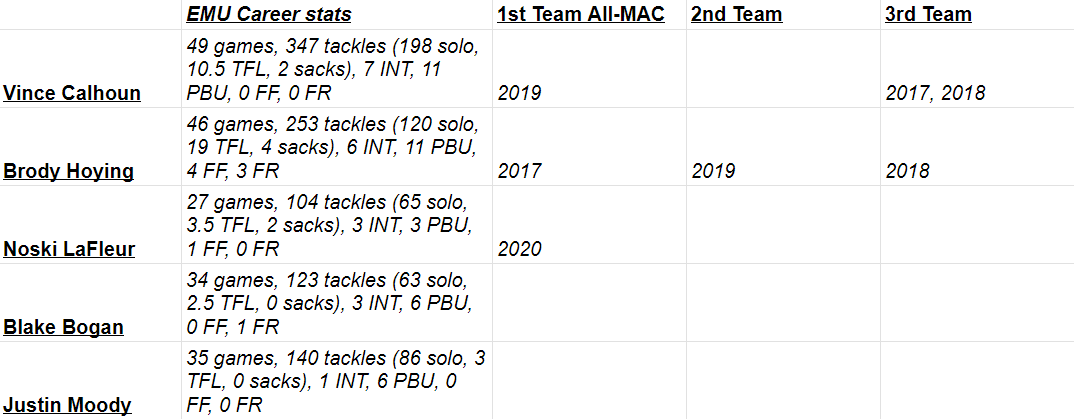Viewport: 1074px width, 419px height.
Task: Click the Justin Moody name cell
Action: pos(67,405)
